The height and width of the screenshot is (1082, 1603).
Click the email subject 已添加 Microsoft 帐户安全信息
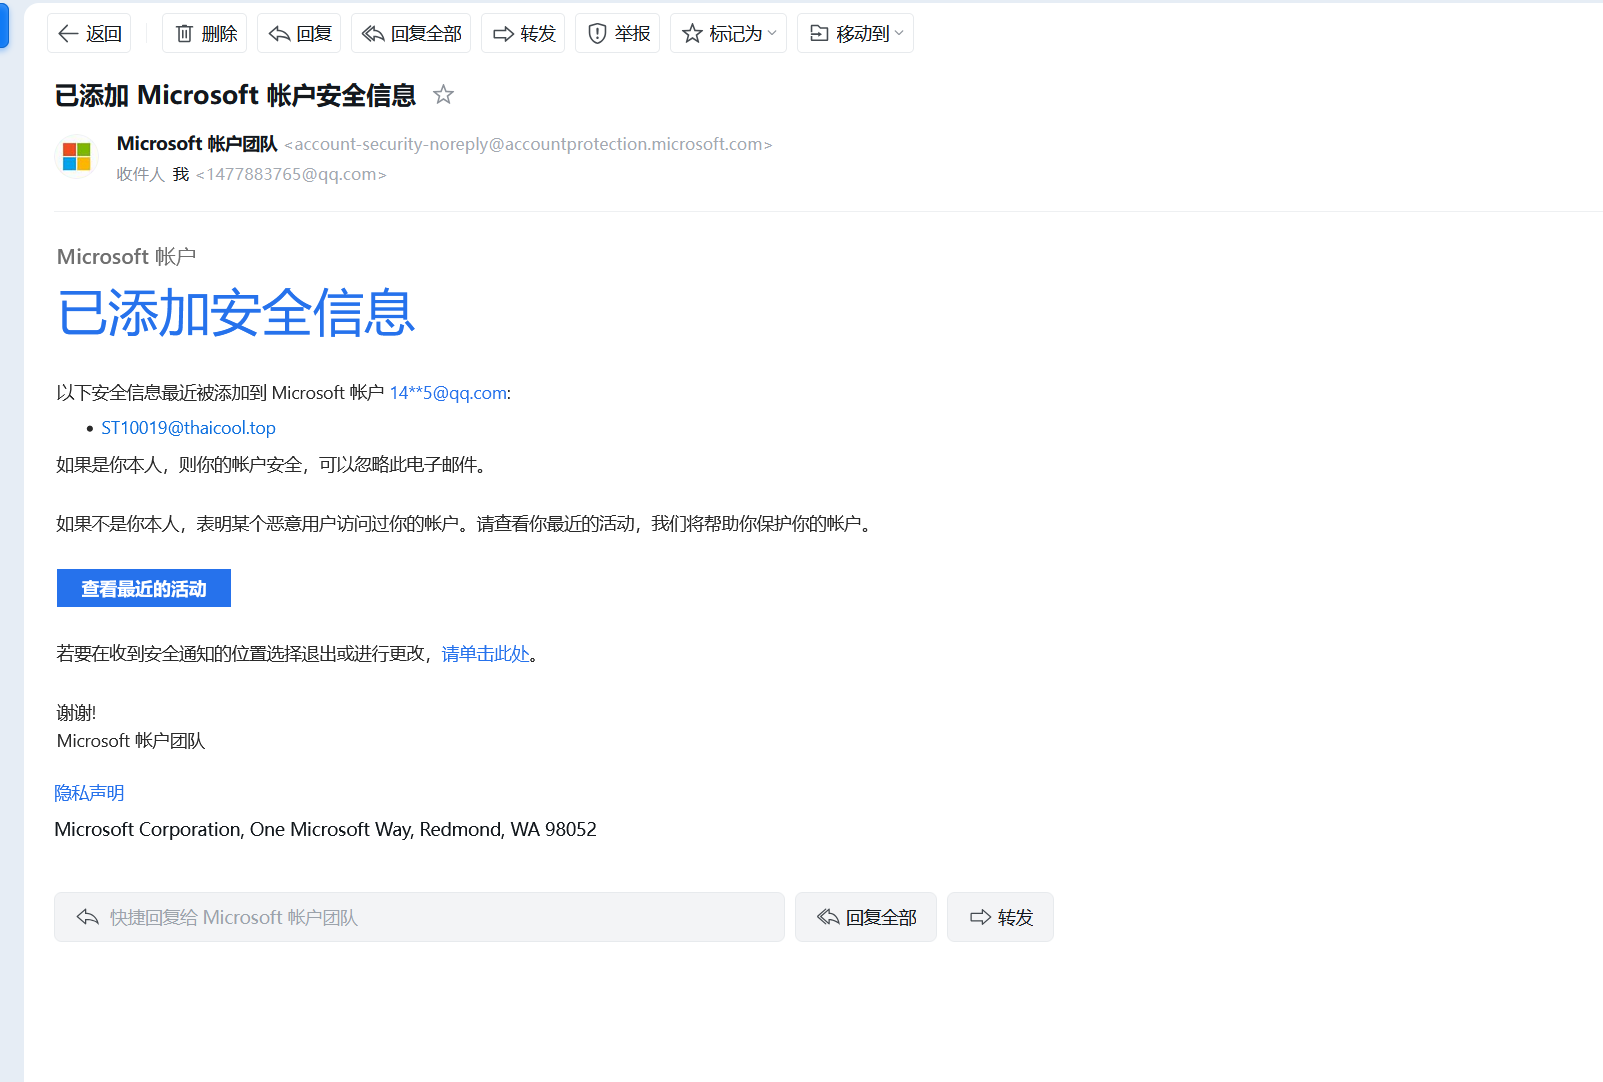235,95
